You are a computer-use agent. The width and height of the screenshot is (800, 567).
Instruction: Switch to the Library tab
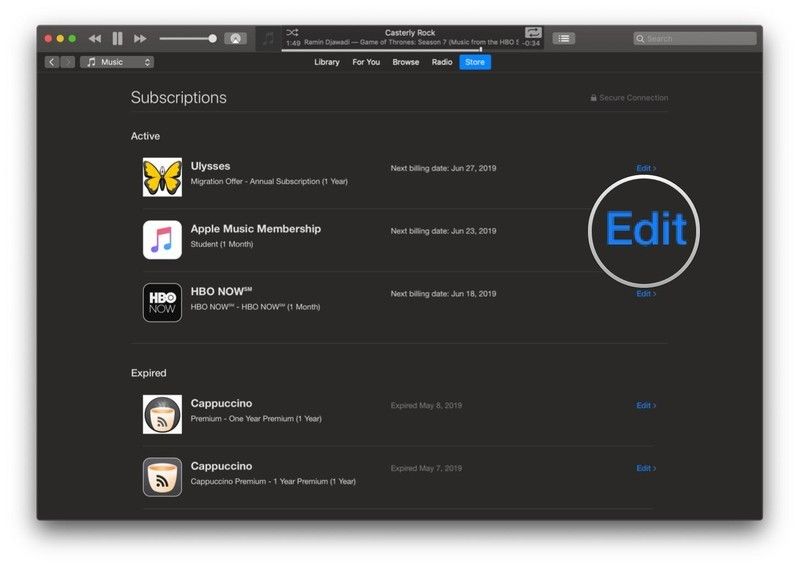point(327,62)
